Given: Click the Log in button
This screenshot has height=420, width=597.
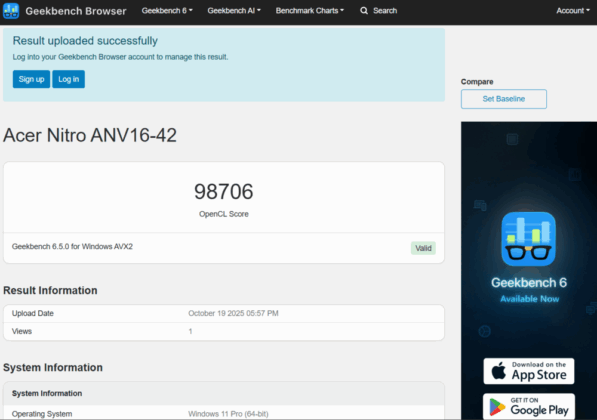Looking at the screenshot, I should pyautogui.click(x=69, y=79).
